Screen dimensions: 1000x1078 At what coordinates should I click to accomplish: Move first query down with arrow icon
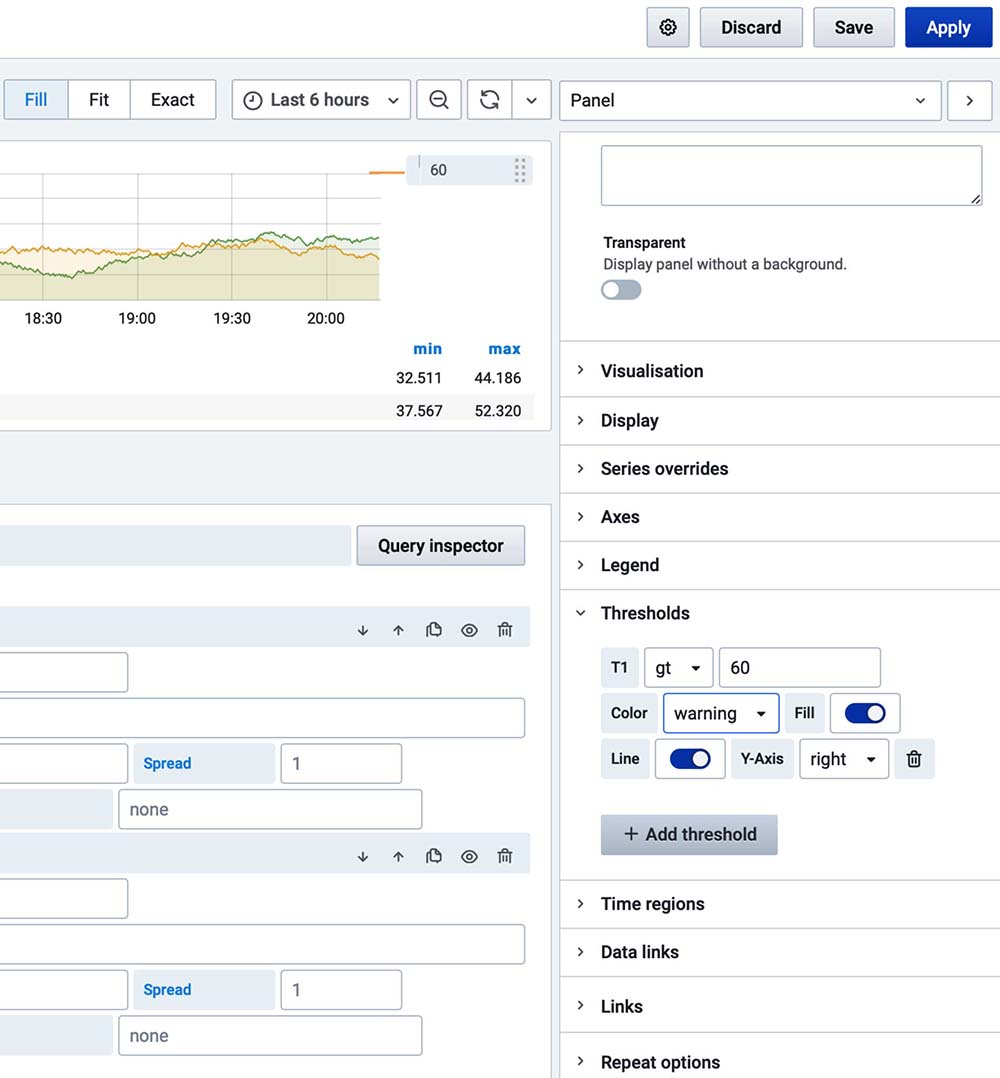[363, 630]
